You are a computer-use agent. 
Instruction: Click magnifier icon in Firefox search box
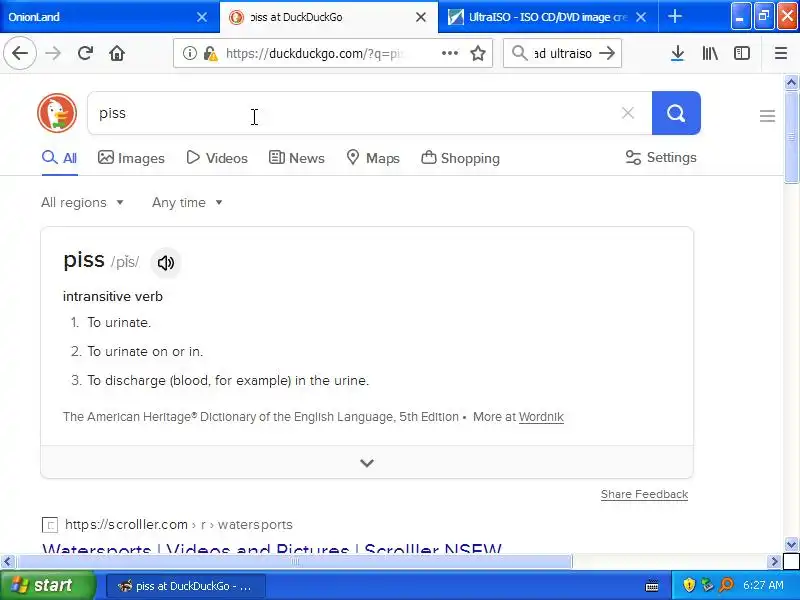point(519,53)
